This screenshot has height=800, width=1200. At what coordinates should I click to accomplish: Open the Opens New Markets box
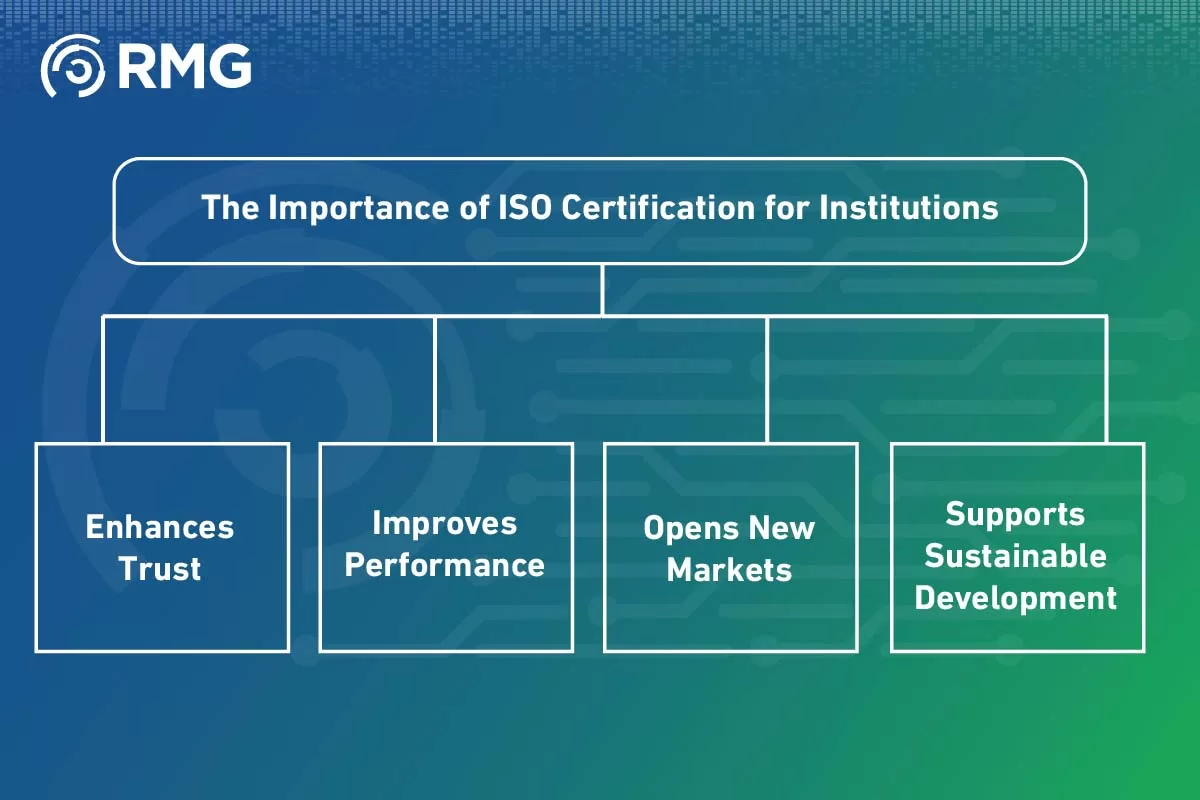point(730,547)
